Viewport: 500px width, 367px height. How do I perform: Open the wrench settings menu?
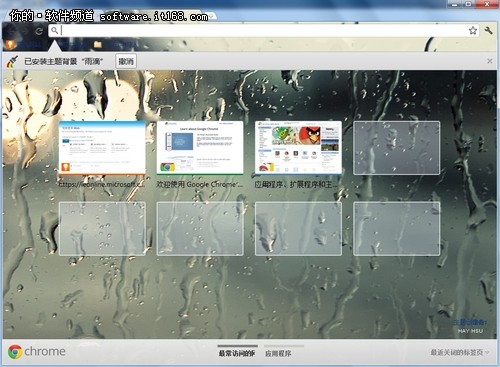pyautogui.click(x=489, y=31)
